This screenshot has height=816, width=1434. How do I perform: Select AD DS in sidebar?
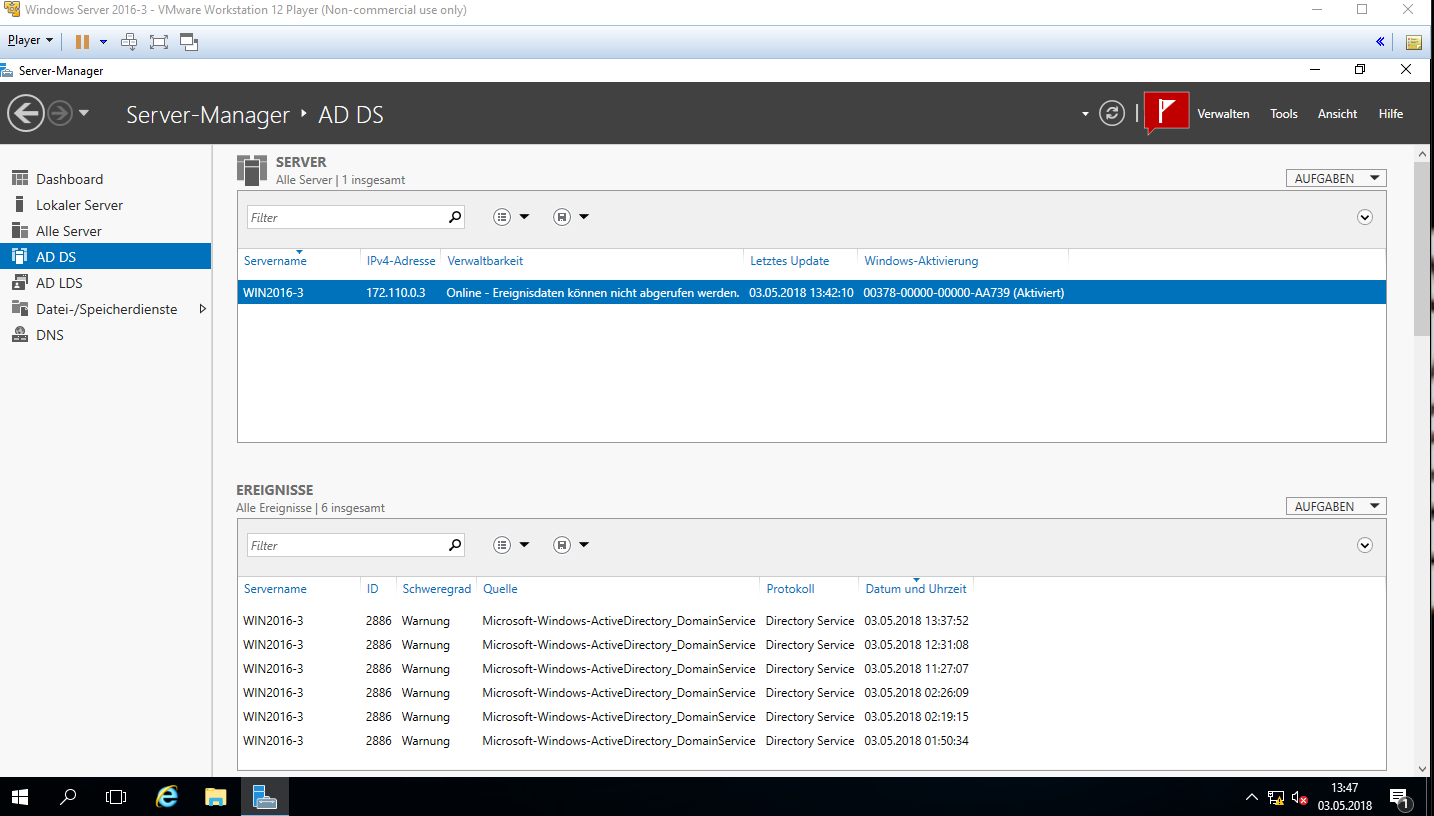pos(106,257)
